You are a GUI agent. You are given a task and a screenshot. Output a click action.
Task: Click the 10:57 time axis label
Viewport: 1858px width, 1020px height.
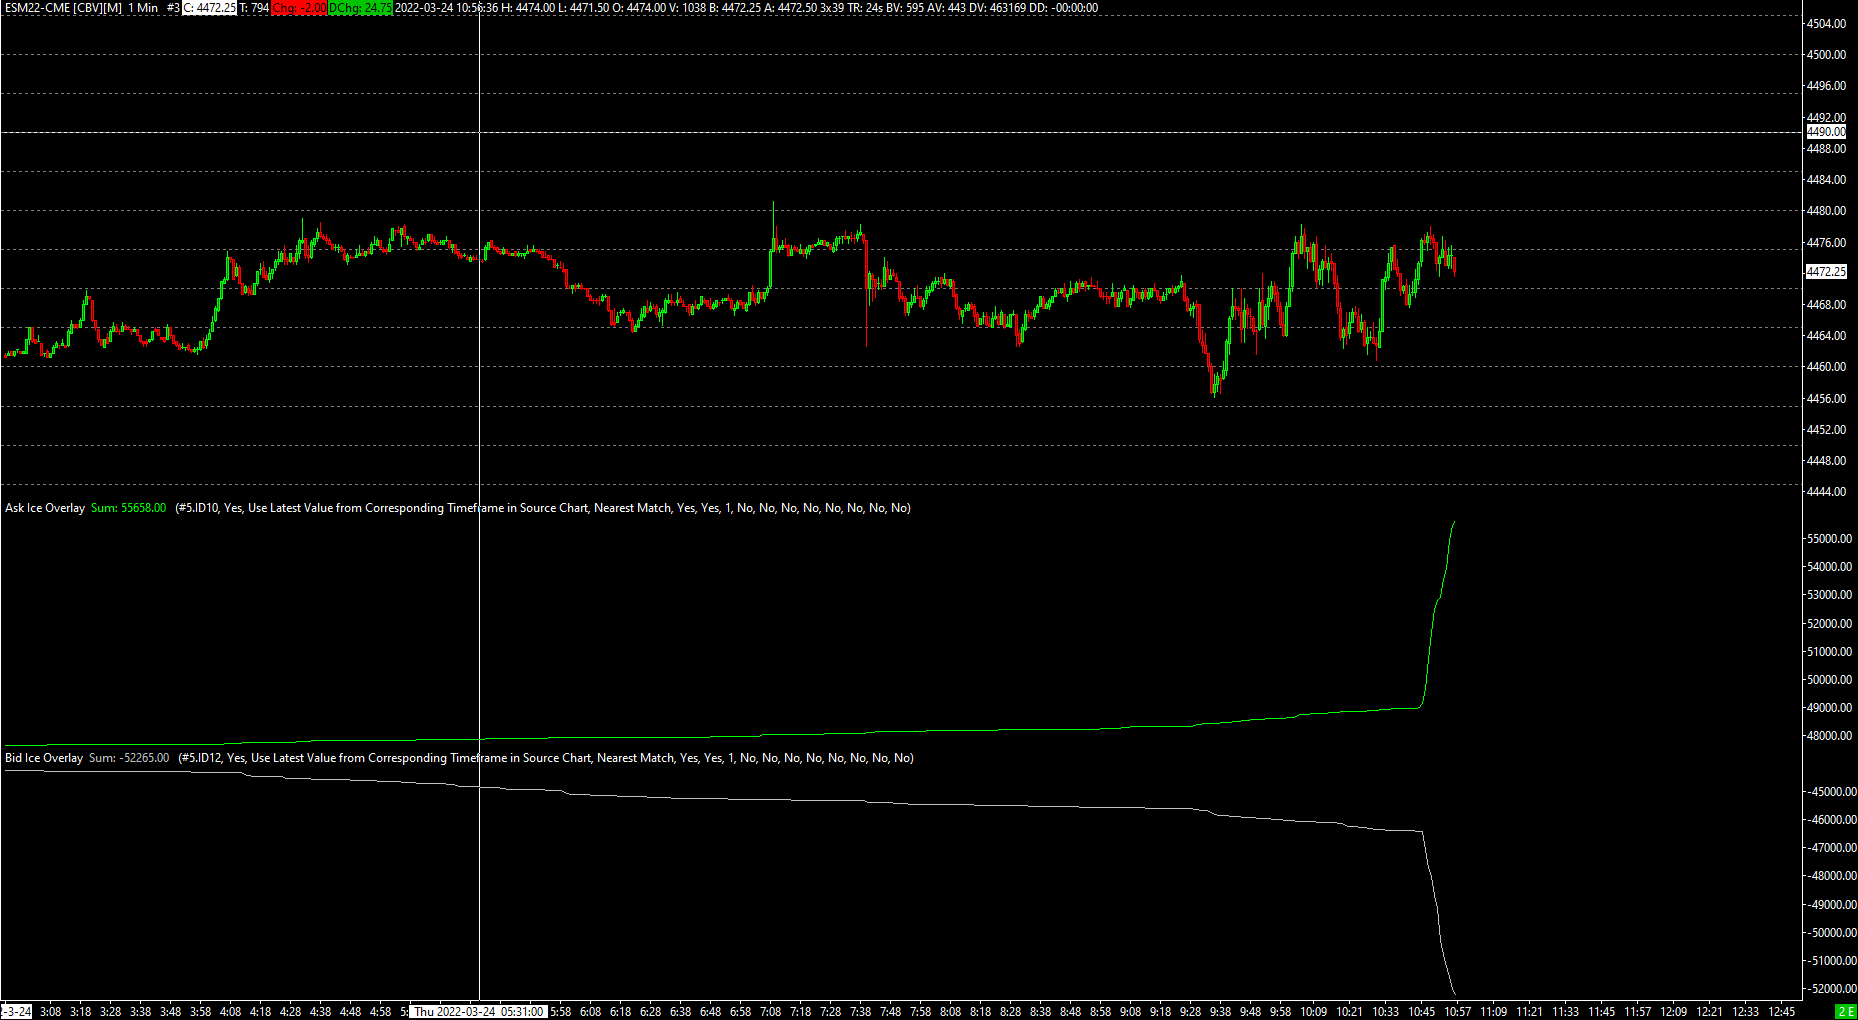pos(1457,1012)
